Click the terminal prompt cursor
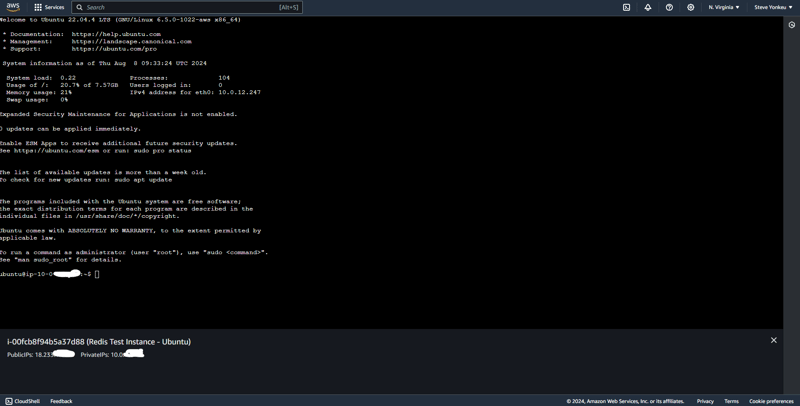This screenshot has height=406, width=800. click(97, 274)
